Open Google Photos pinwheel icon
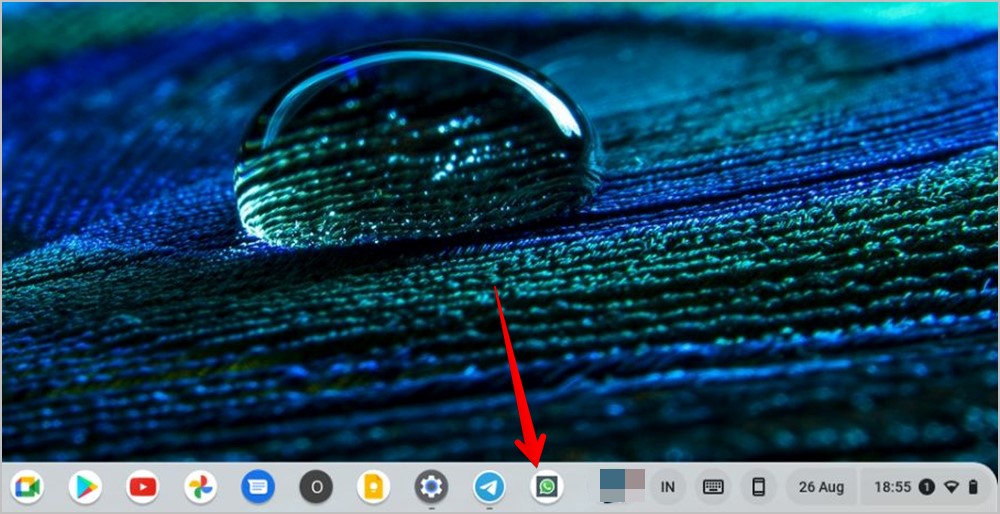 200,488
